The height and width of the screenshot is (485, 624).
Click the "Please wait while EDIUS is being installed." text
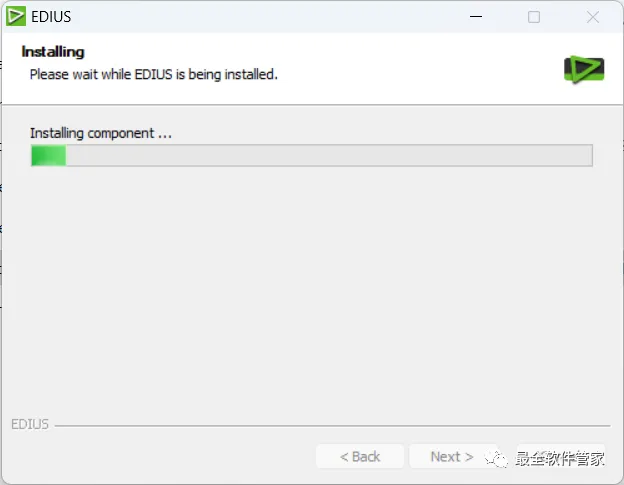(154, 74)
